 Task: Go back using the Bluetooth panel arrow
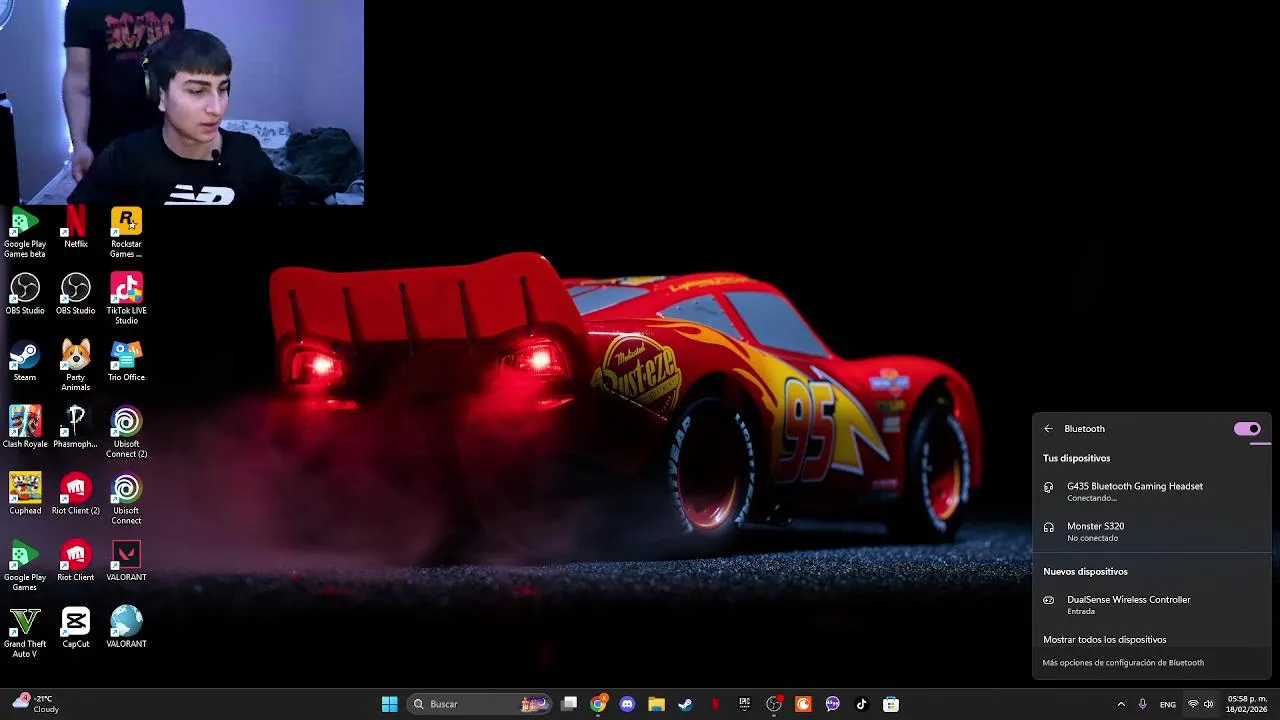tap(1048, 429)
